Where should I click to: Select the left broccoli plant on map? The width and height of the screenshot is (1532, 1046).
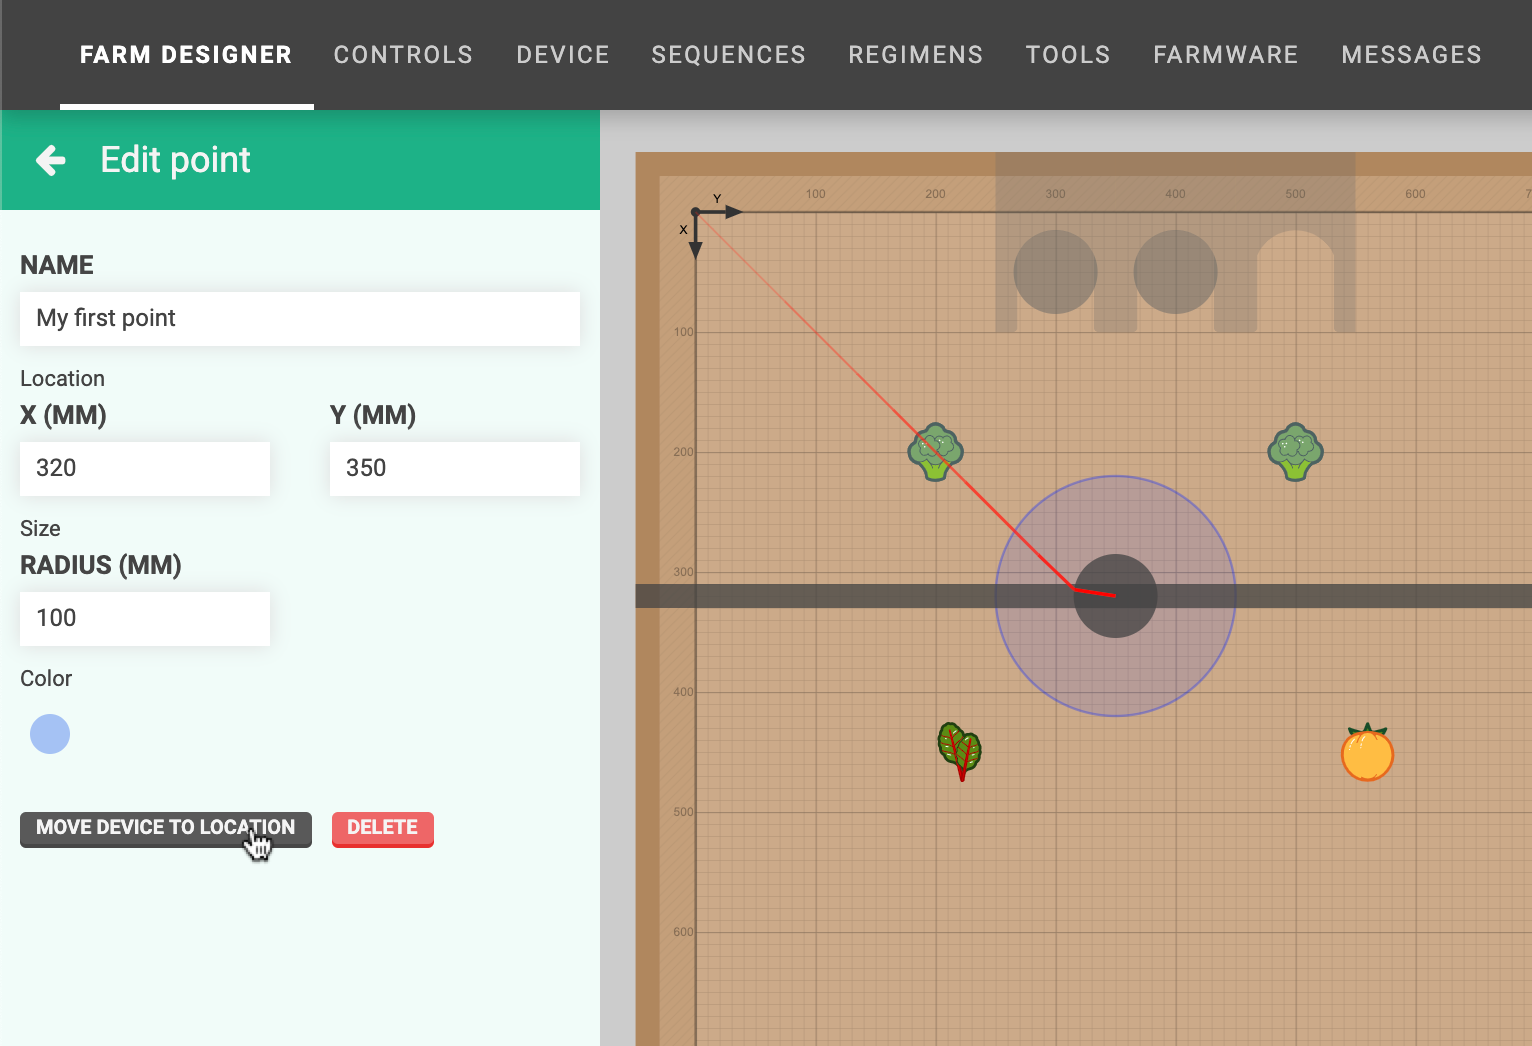935,452
